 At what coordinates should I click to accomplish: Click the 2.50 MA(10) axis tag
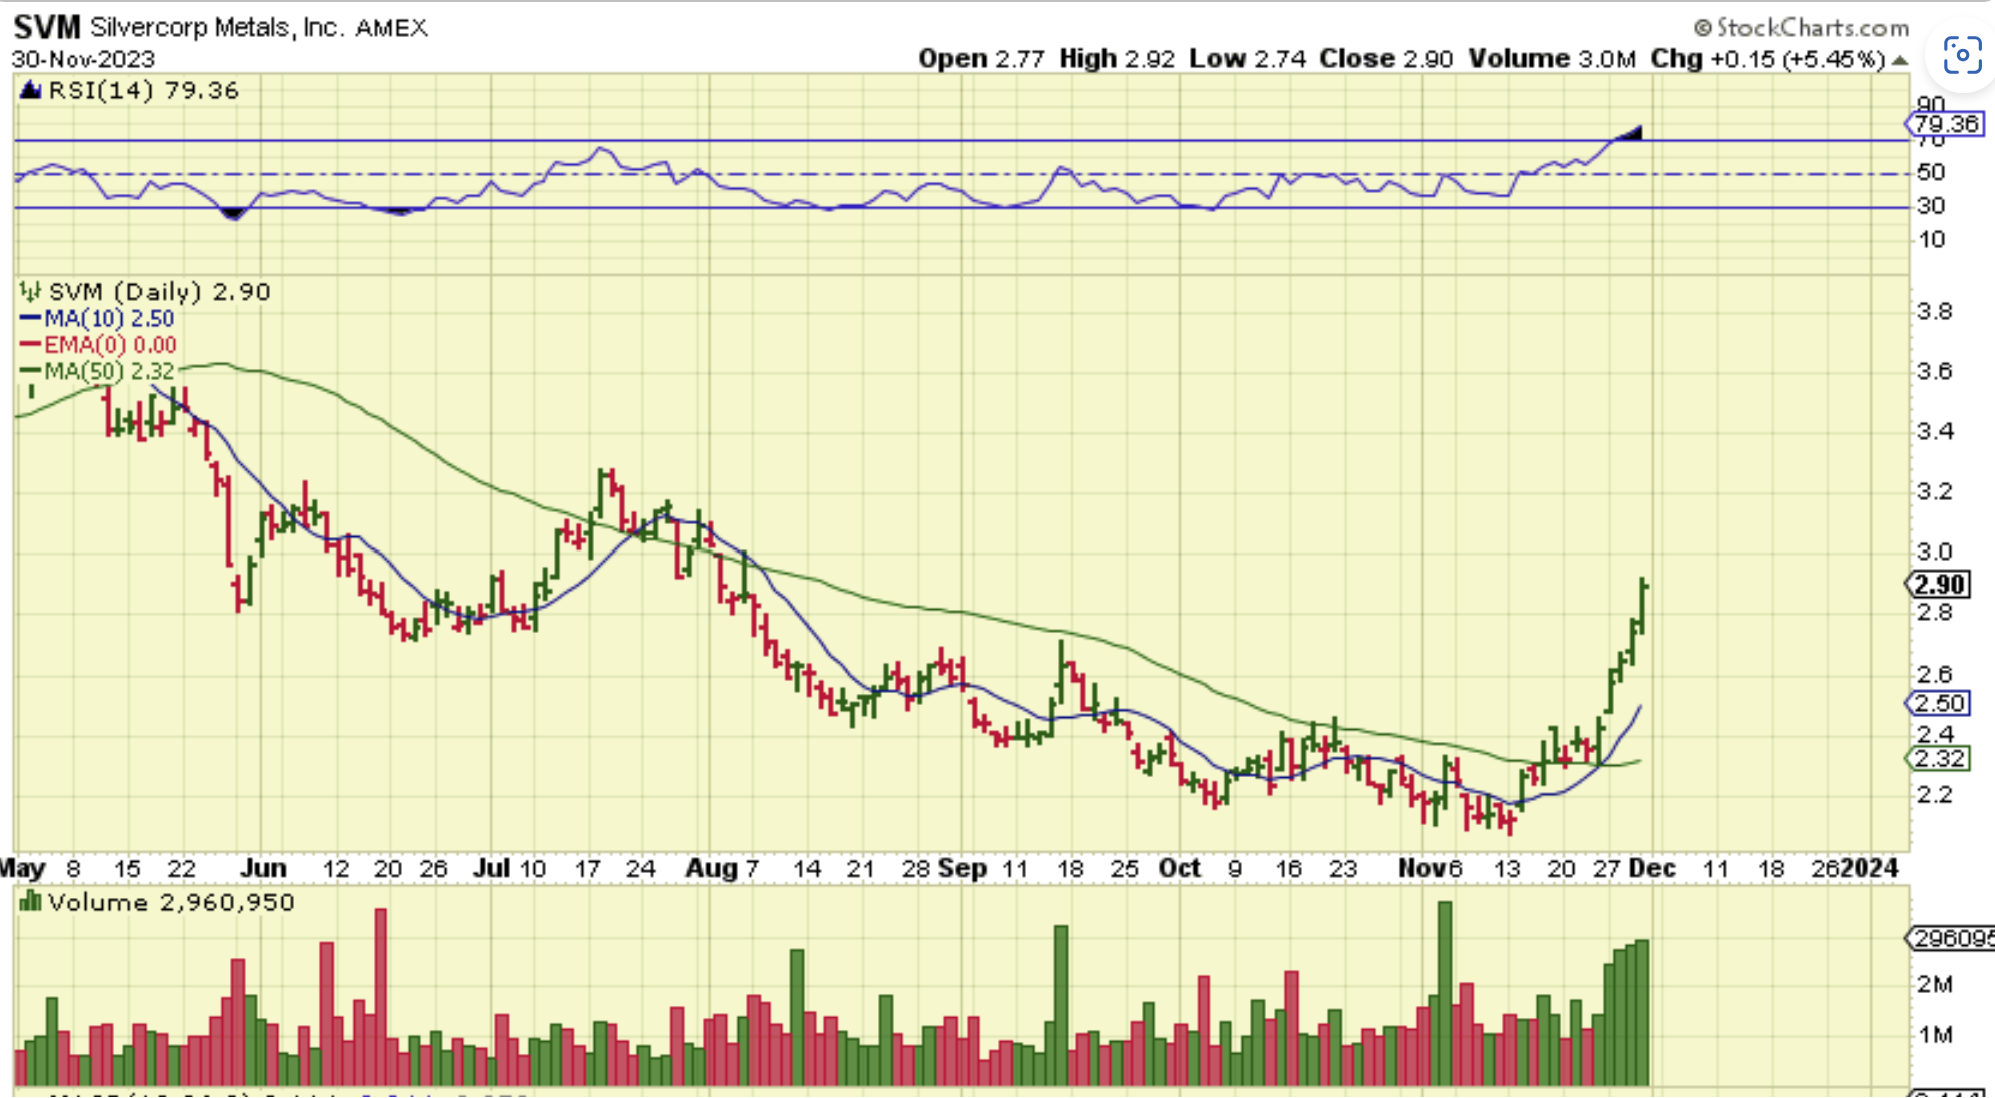(1939, 703)
